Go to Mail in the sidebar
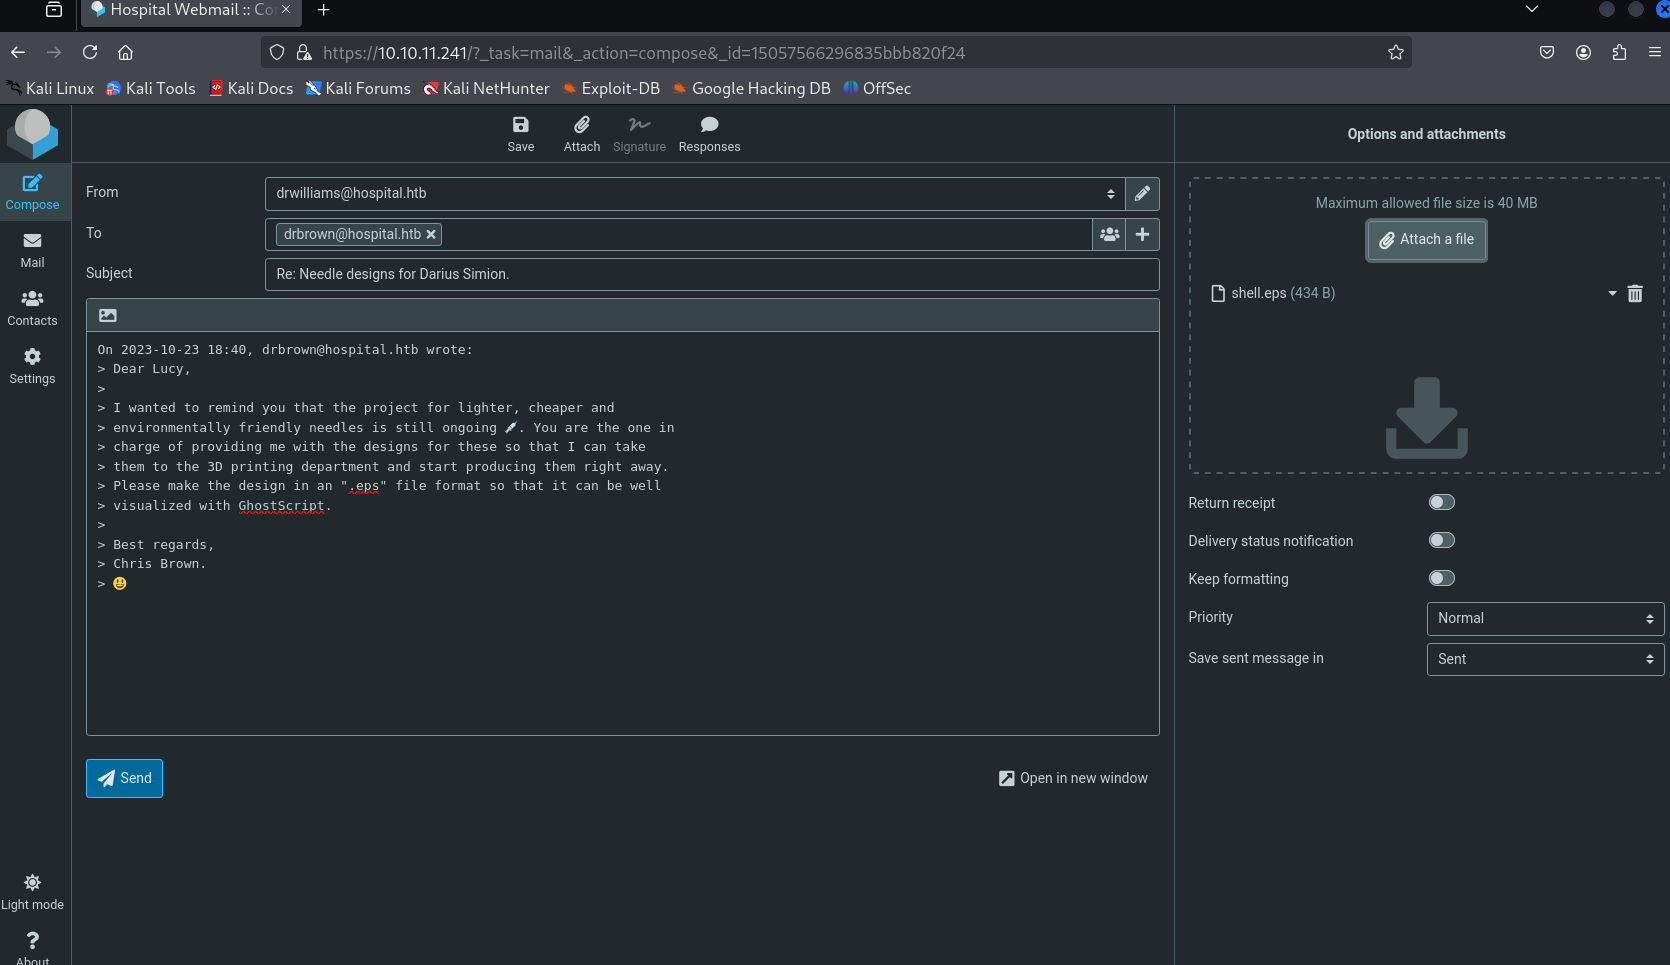This screenshot has height=965, width=1670. click(x=32, y=250)
